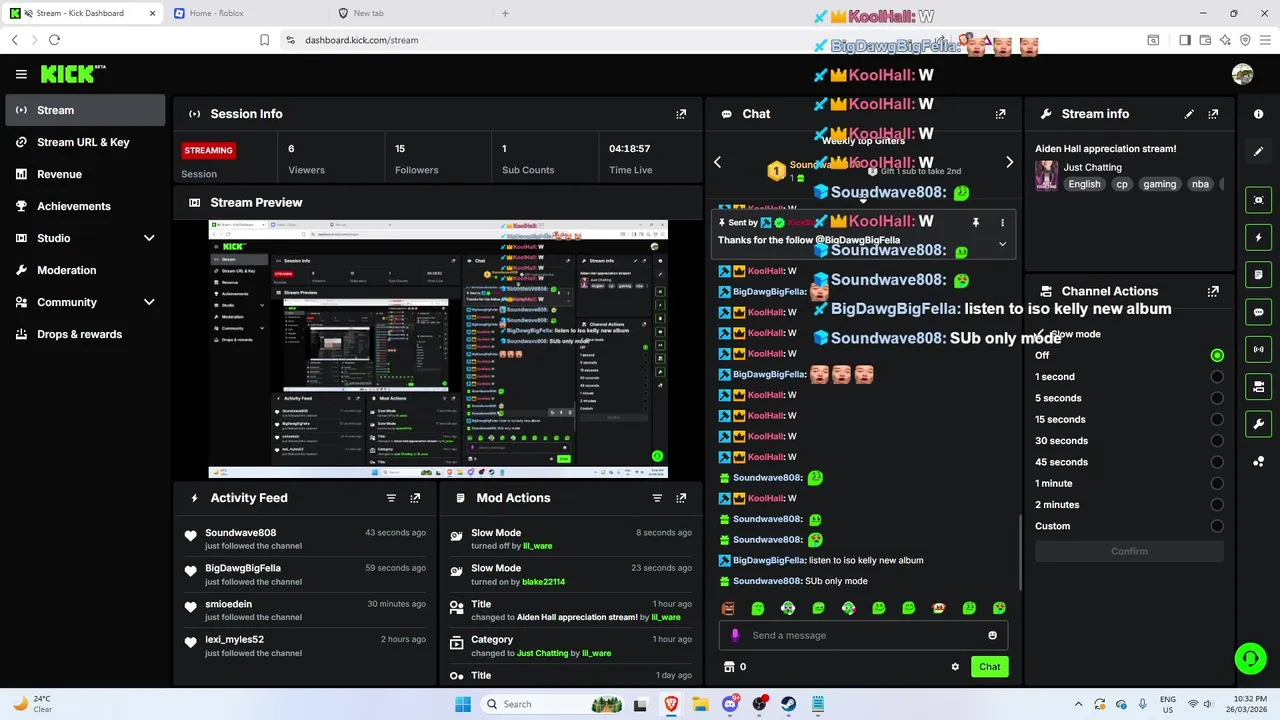Image resolution: width=1280 pixels, height=720 pixels.
Task: Open the pinned message three-dot menu
Action: (1002, 222)
